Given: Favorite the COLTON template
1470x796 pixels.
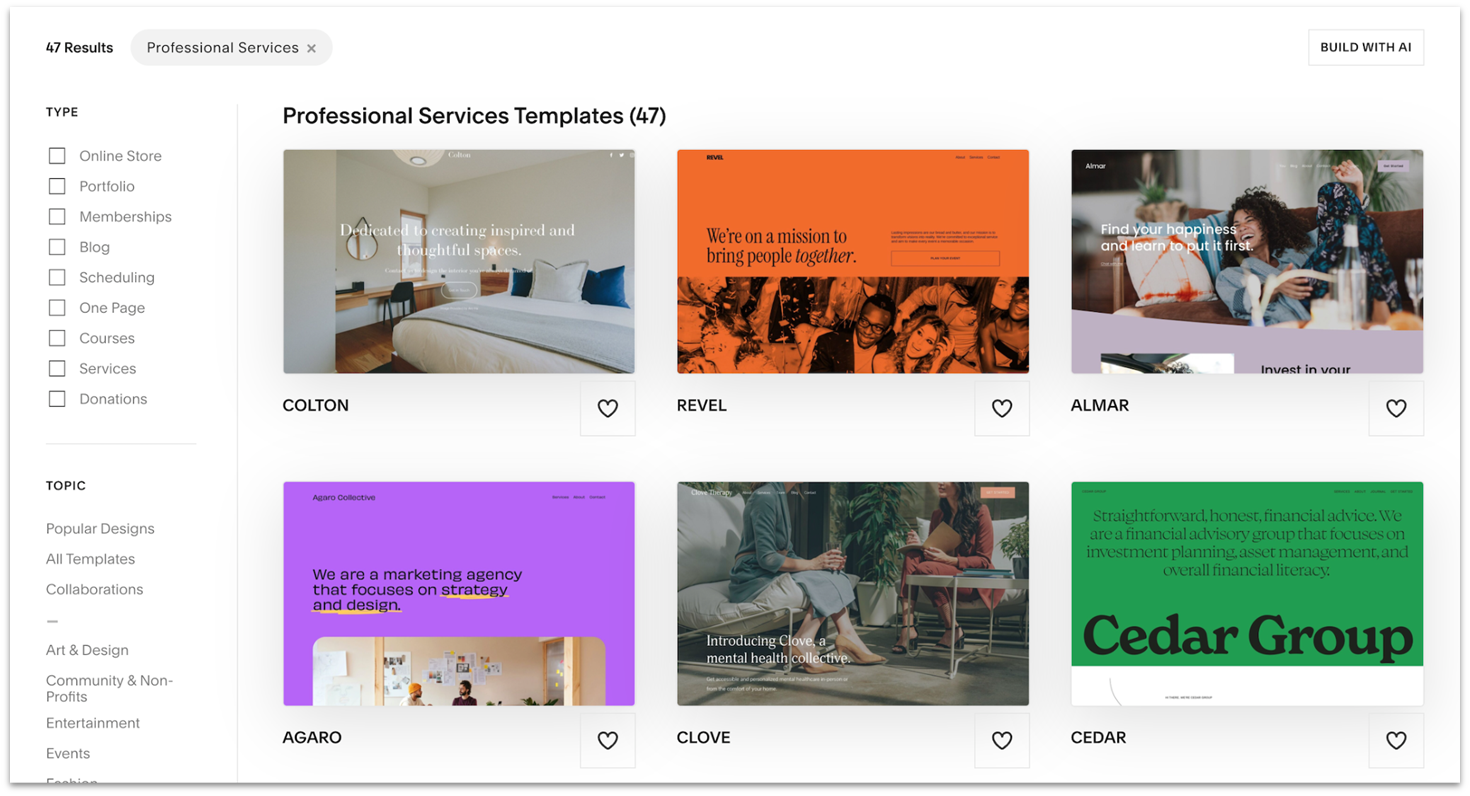Looking at the screenshot, I should pyautogui.click(x=607, y=408).
